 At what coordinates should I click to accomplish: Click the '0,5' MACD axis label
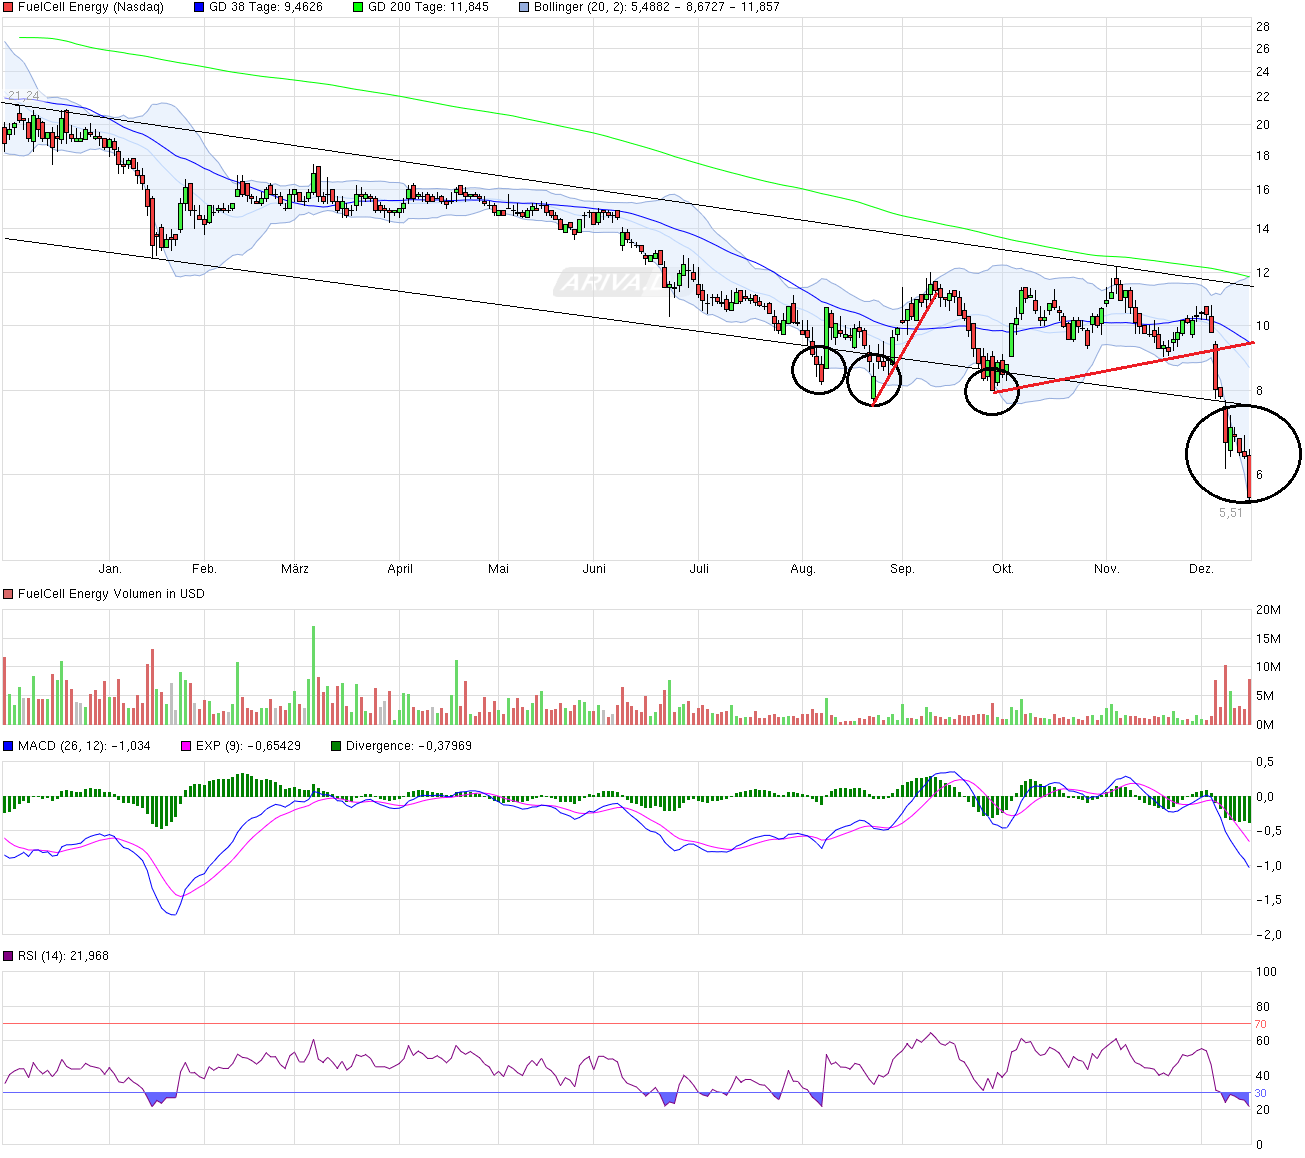pyautogui.click(x=1265, y=763)
